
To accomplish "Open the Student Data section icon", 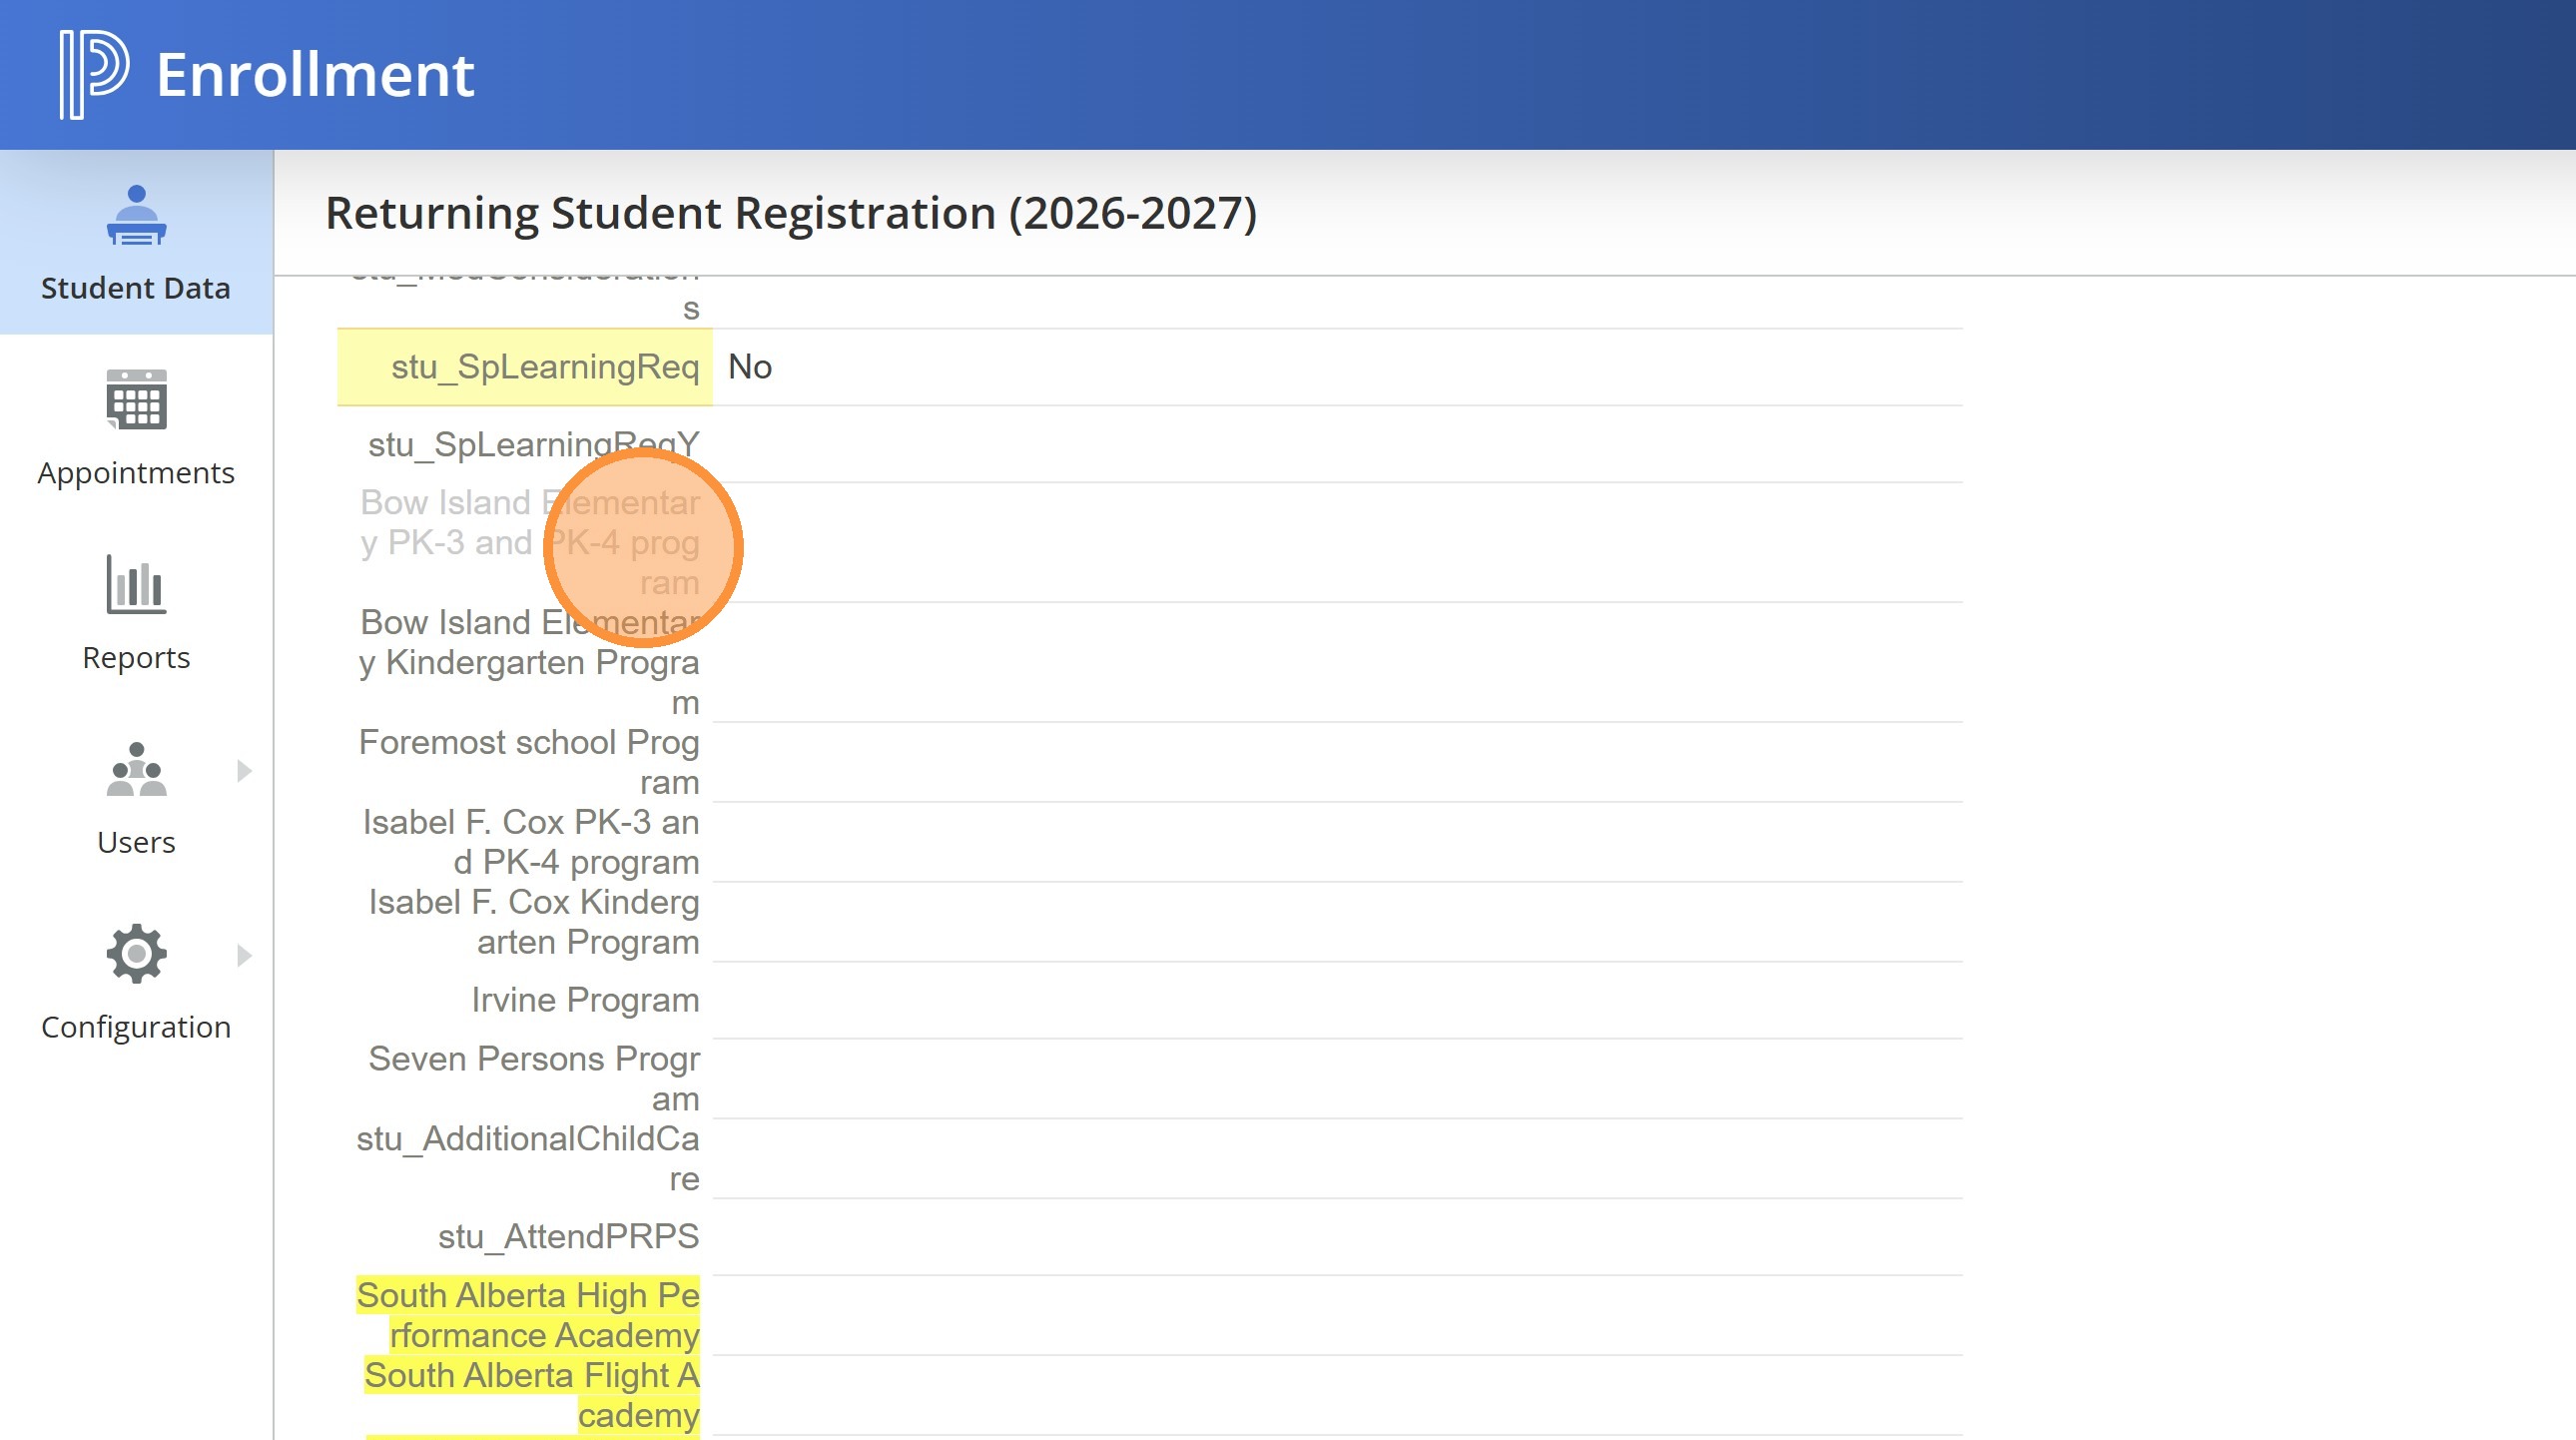I will (136, 215).
